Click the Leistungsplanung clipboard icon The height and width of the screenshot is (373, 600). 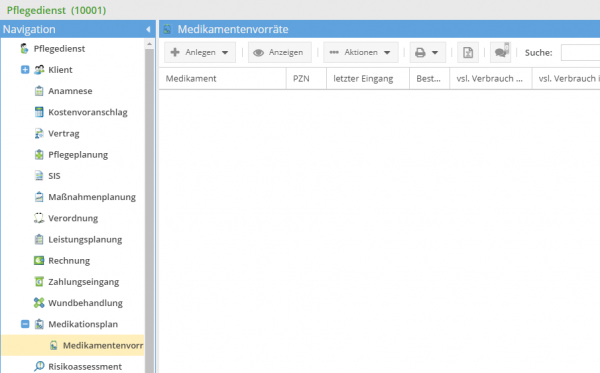(x=39, y=239)
